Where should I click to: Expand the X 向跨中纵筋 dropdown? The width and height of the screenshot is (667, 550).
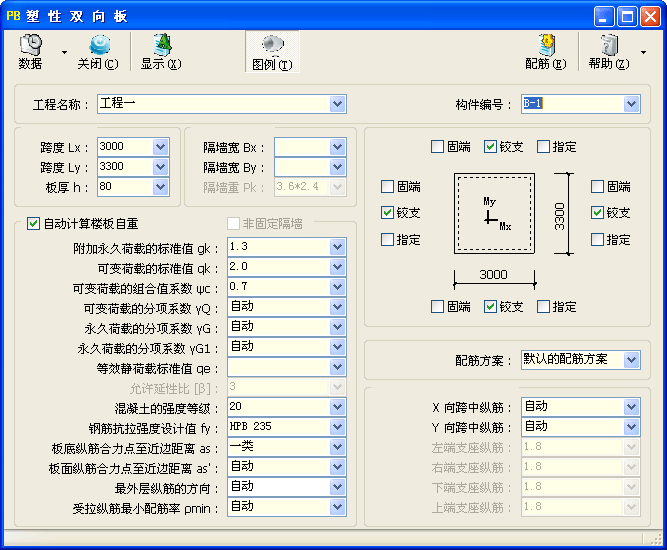(x=630, y=407)
